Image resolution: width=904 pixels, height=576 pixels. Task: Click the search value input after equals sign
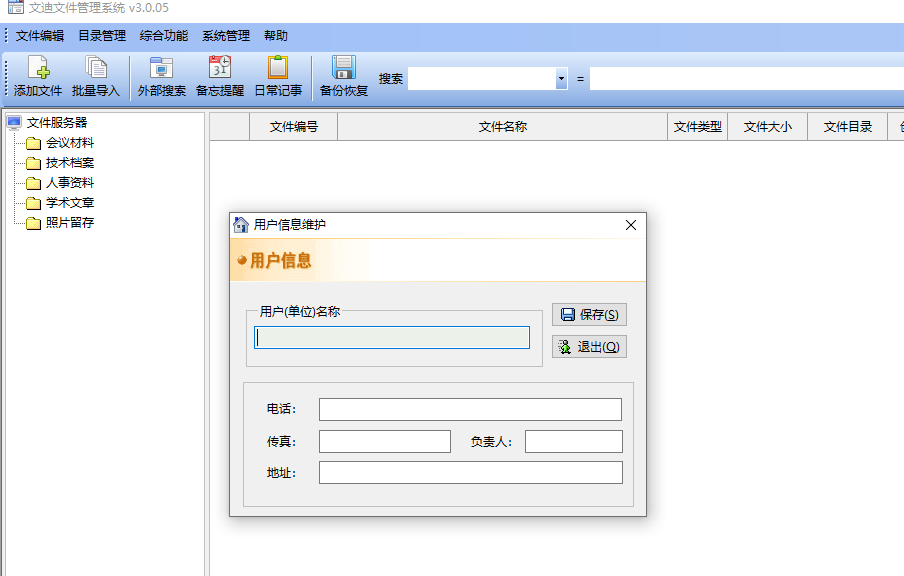pos(747,78)
